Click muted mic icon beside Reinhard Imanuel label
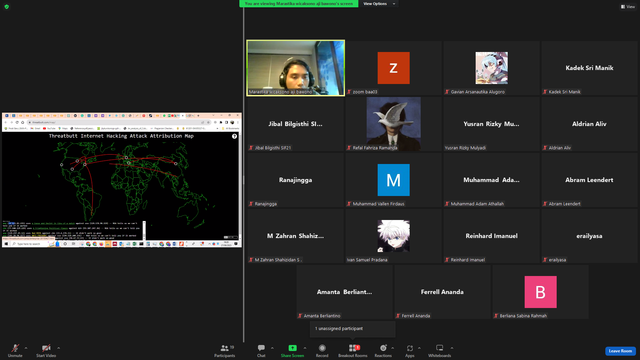640x360 pixels. (x=447, y=260)
